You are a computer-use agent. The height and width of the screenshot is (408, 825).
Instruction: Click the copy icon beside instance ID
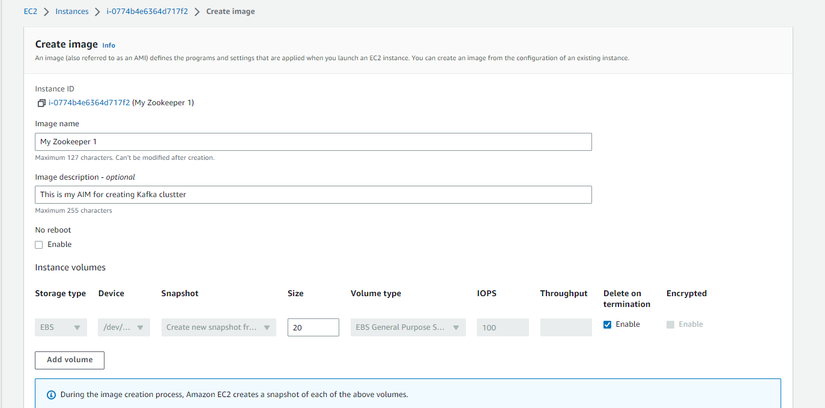[41, 103]
